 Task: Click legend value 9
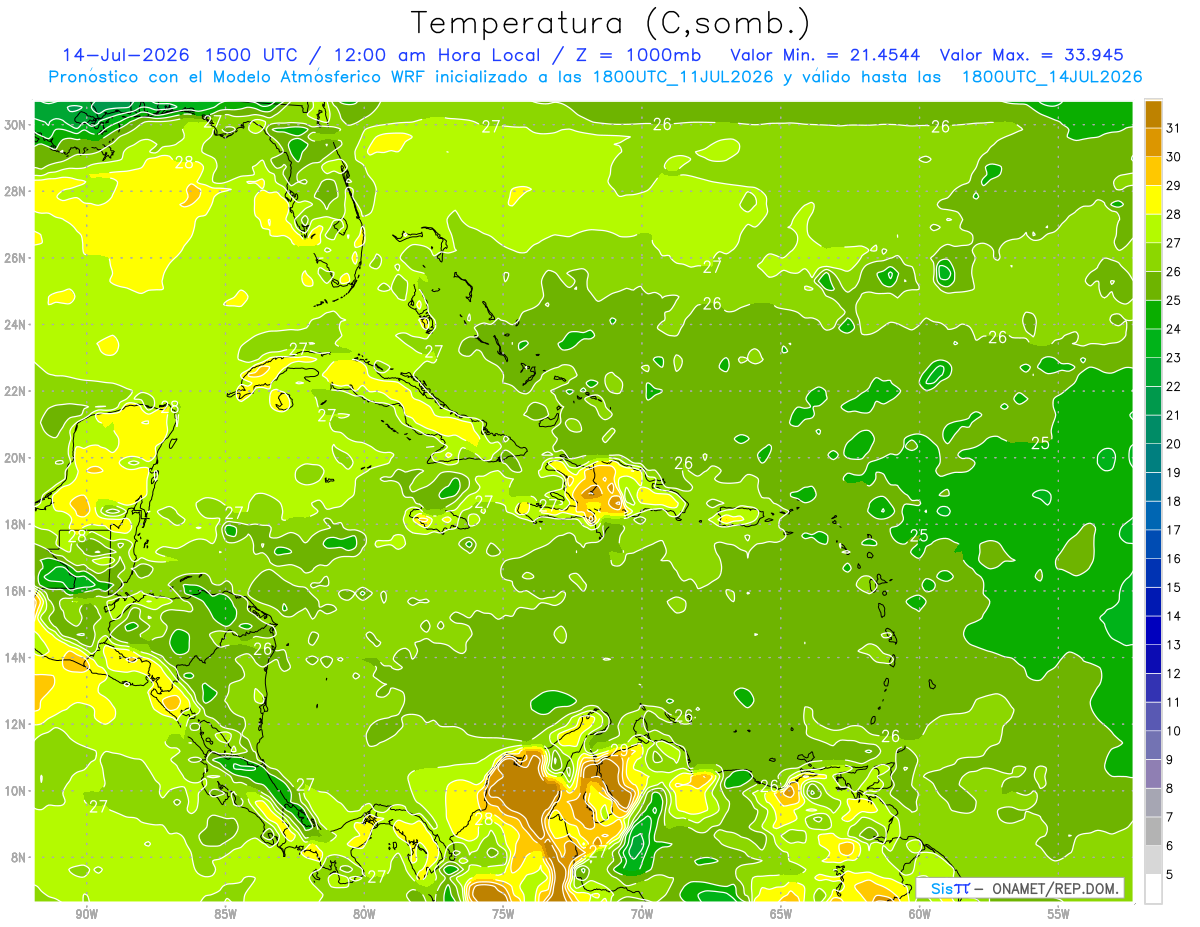point(1170,760)
